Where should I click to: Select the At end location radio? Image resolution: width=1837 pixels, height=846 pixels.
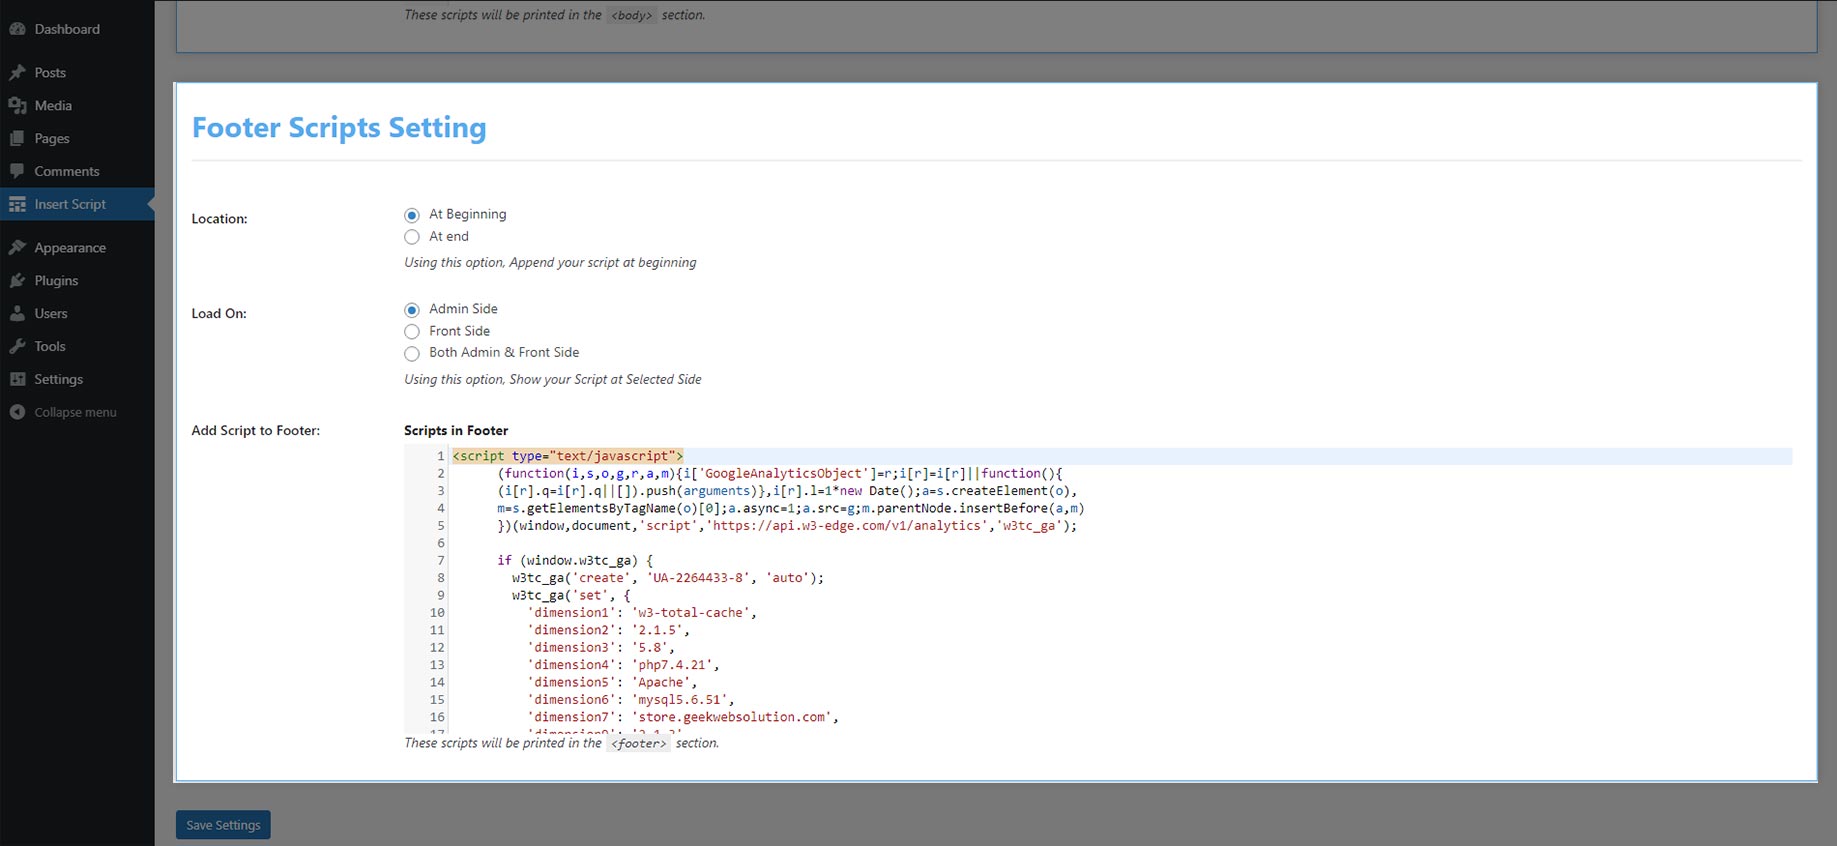pyautogui.click(x=412, y=237)
